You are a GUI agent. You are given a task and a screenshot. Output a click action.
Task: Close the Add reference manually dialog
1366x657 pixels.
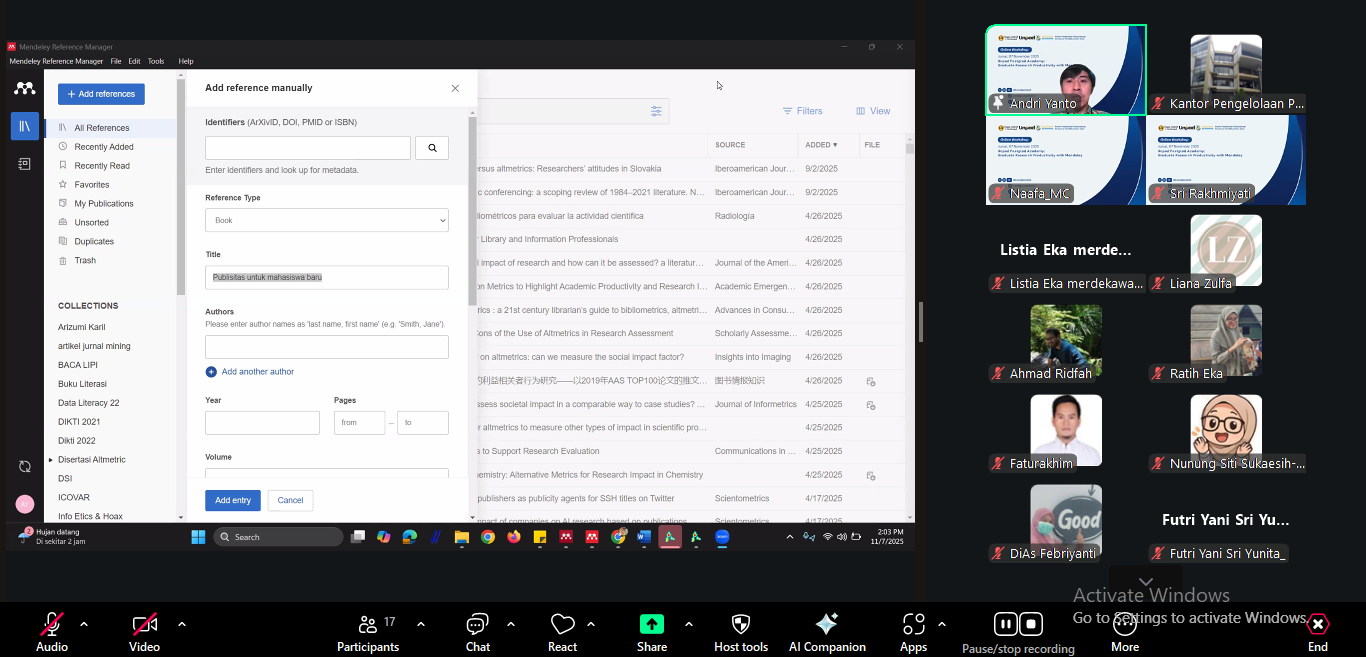coord(455,88)
